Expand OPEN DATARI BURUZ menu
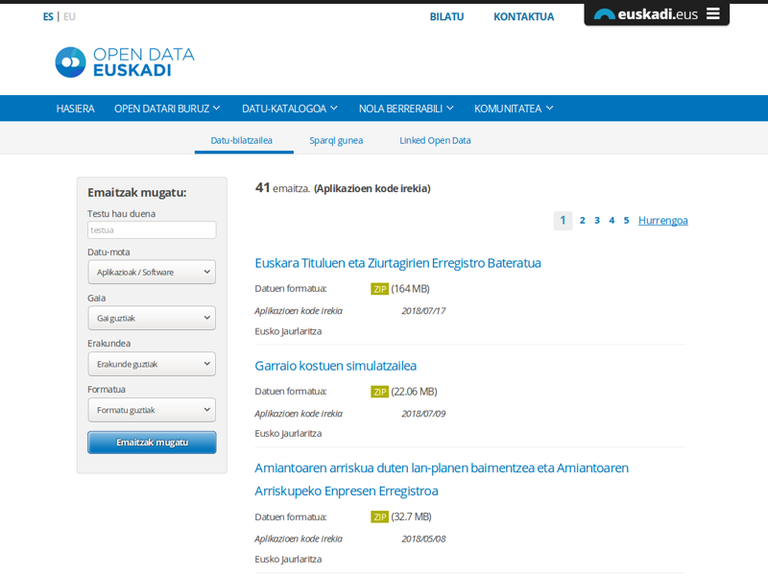 (167, 108)
